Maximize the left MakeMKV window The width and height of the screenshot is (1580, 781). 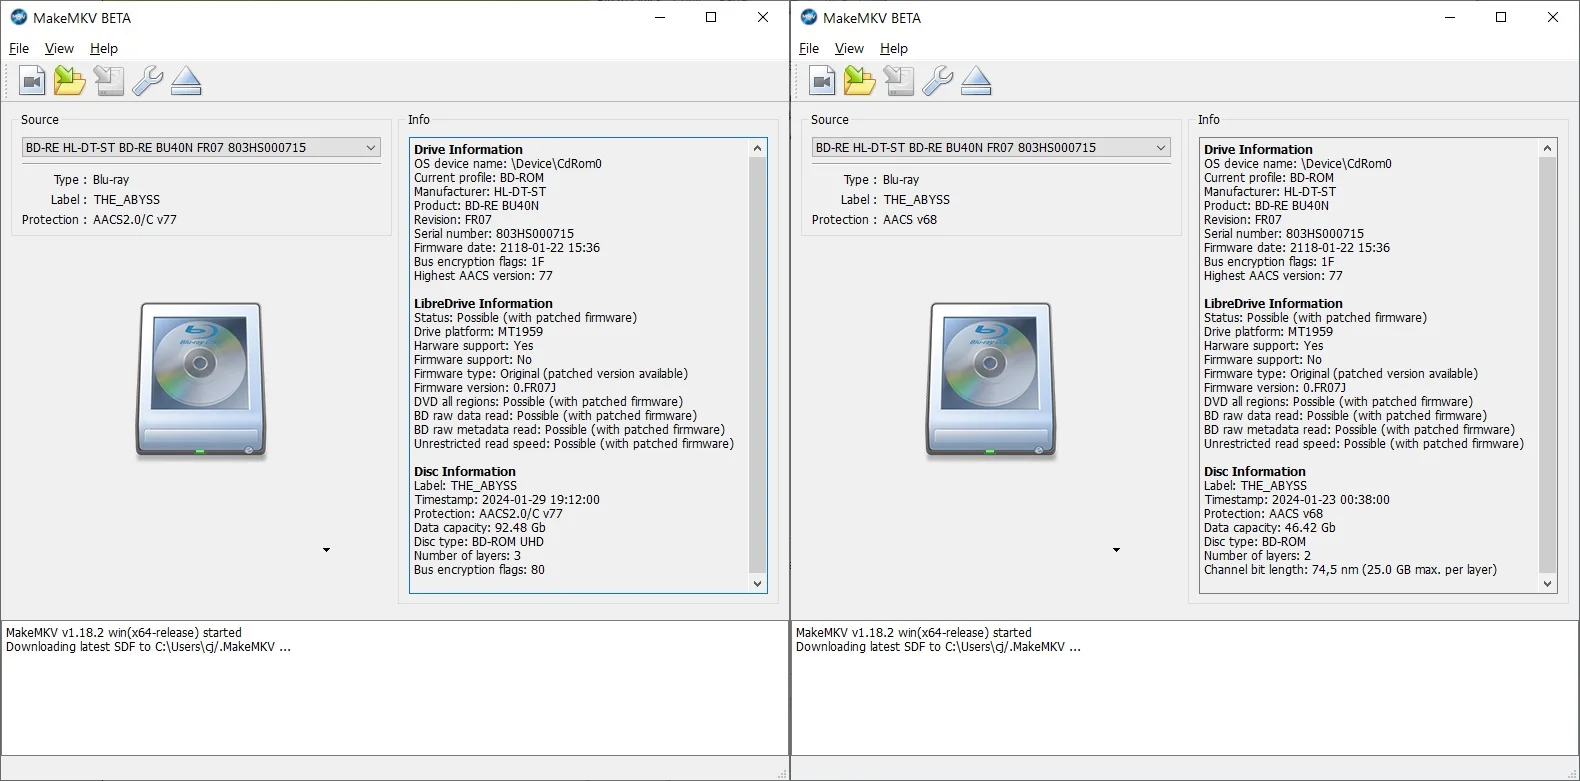pyautogui.click(x=711, y=17)
